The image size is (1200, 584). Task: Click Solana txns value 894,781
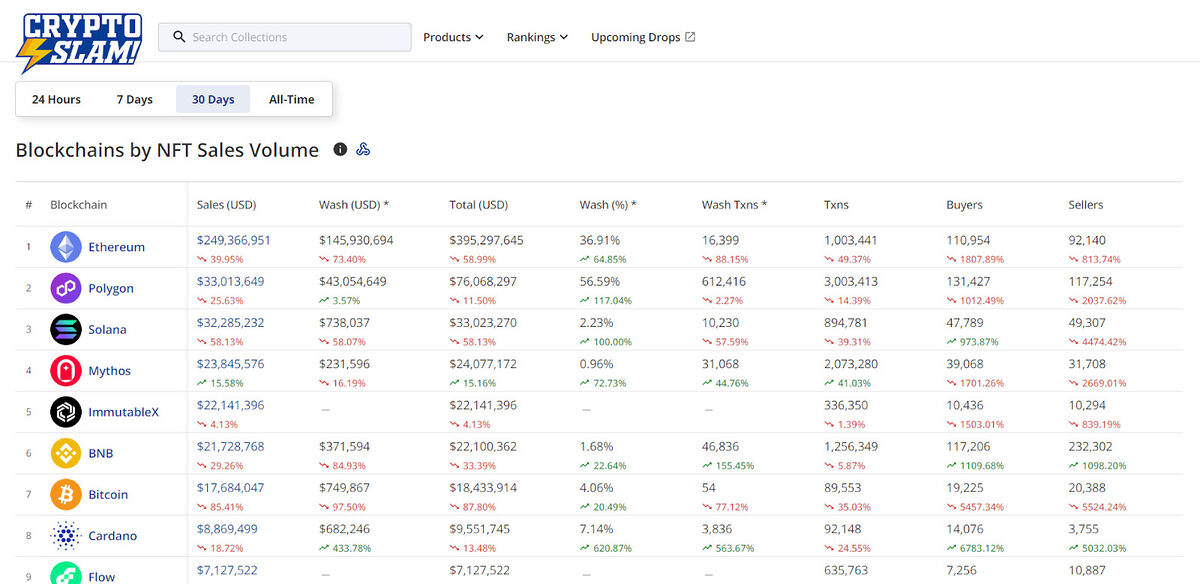846,323
